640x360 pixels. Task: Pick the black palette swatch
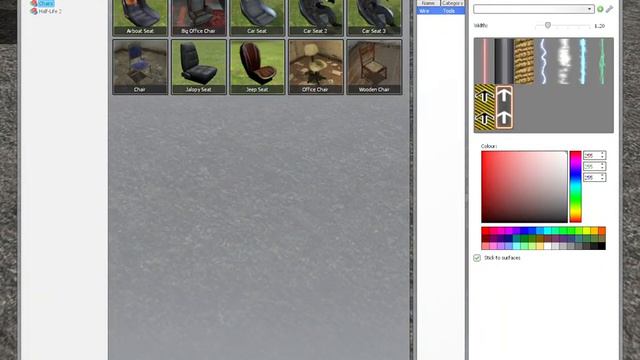tap(602, 246)
